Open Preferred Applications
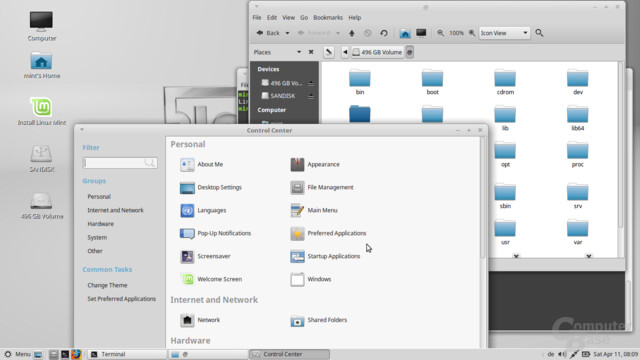This screenshot has height=360, width=640. (x=328, y=233)
